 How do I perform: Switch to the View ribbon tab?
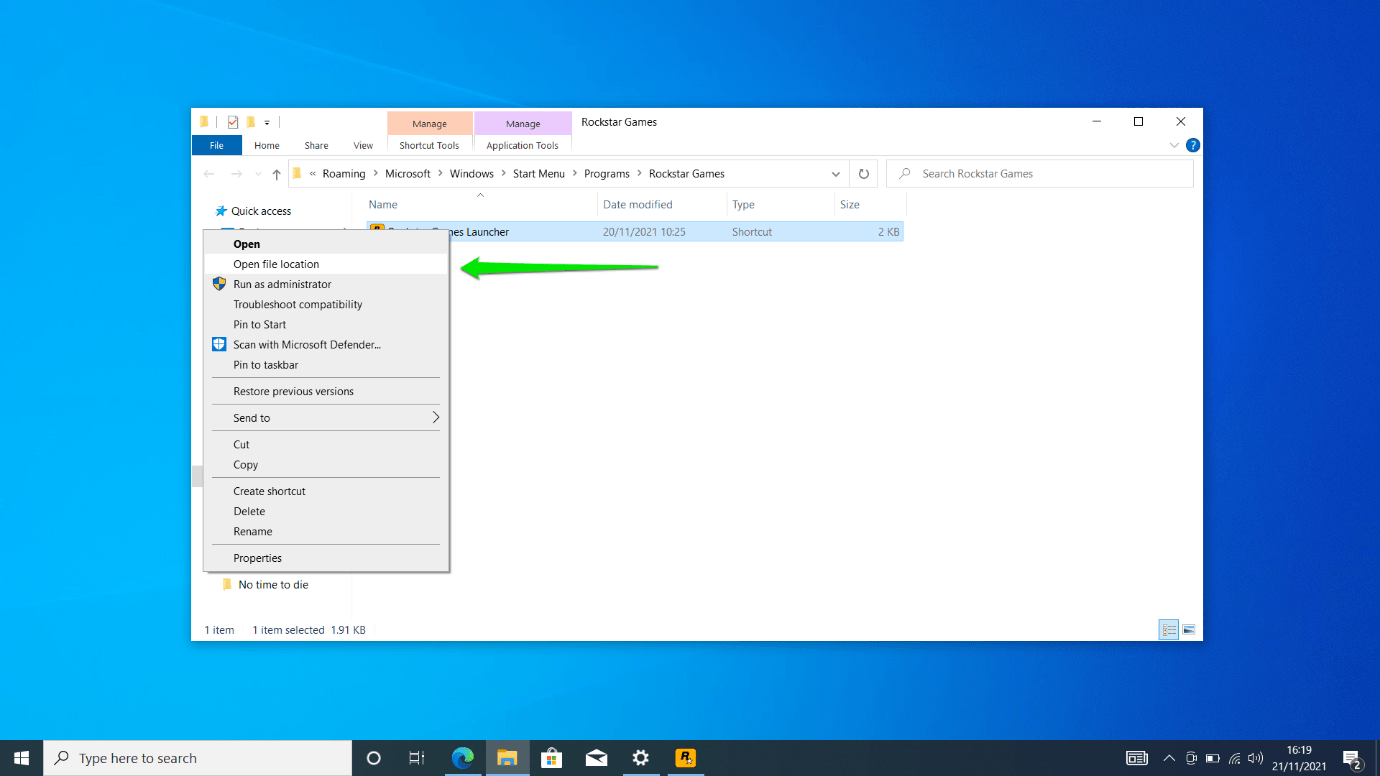363,145
